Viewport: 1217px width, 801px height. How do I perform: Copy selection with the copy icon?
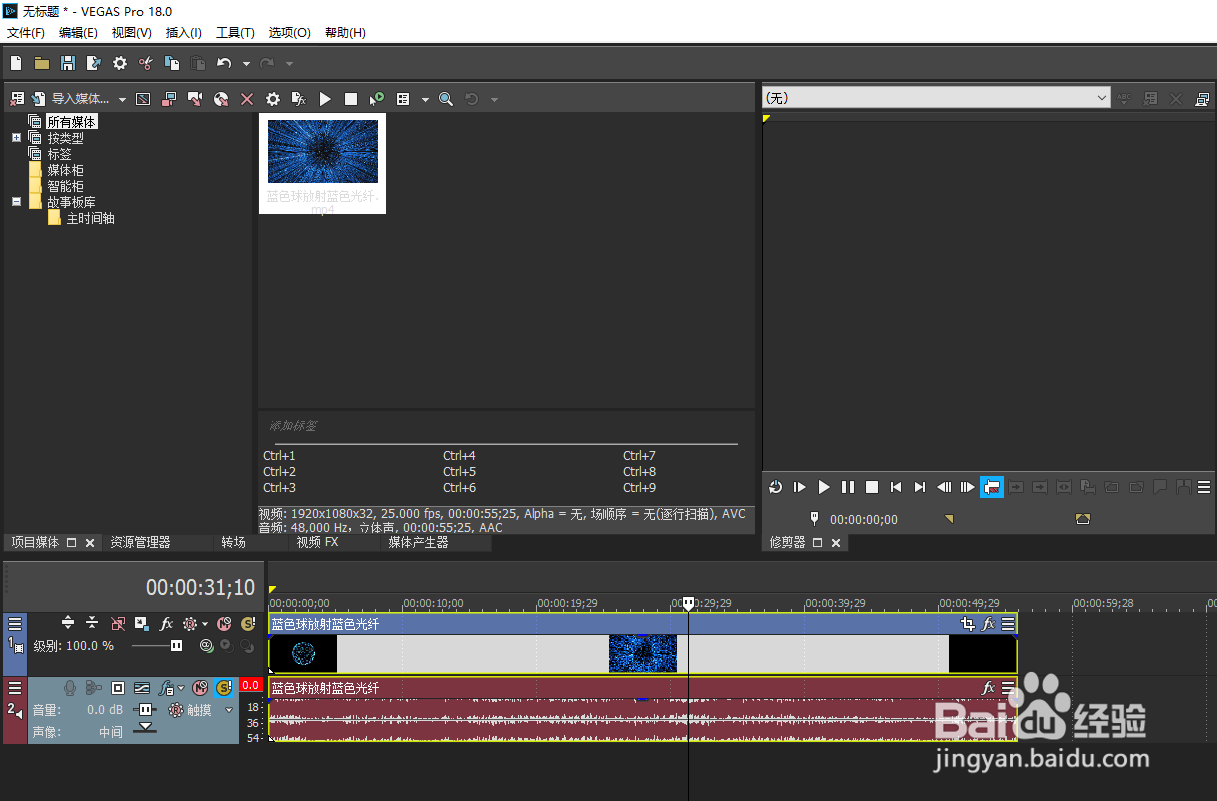pos(172,63)
